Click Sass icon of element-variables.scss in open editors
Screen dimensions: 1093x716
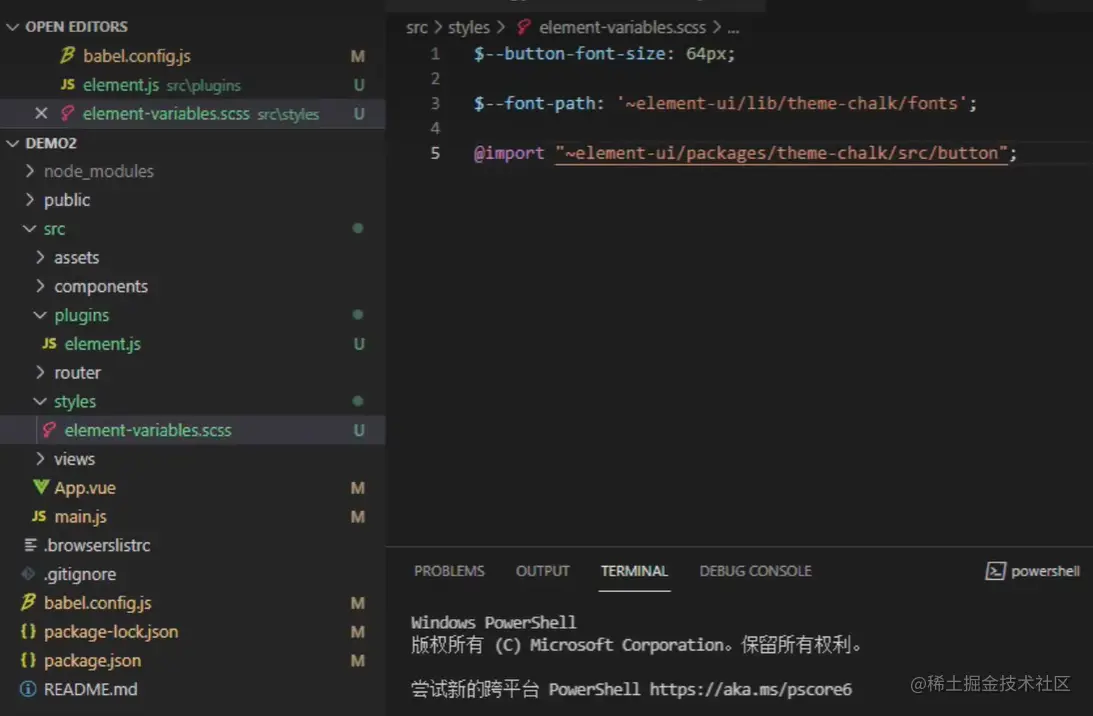pyautogui.click(x=67, y=113)
